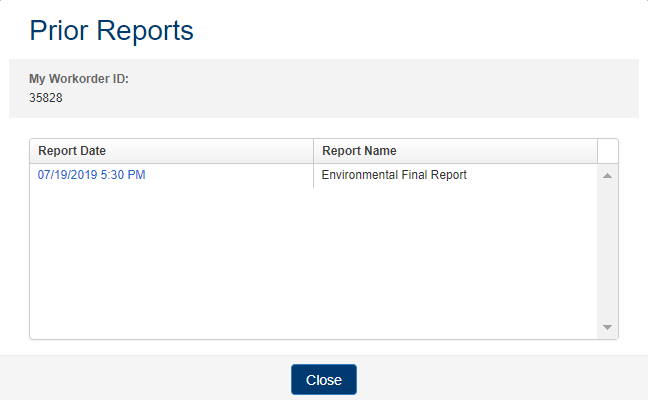The image size is (648, 400).
Task: Click the gray workorder info panel background
Action: coord(400,90)
